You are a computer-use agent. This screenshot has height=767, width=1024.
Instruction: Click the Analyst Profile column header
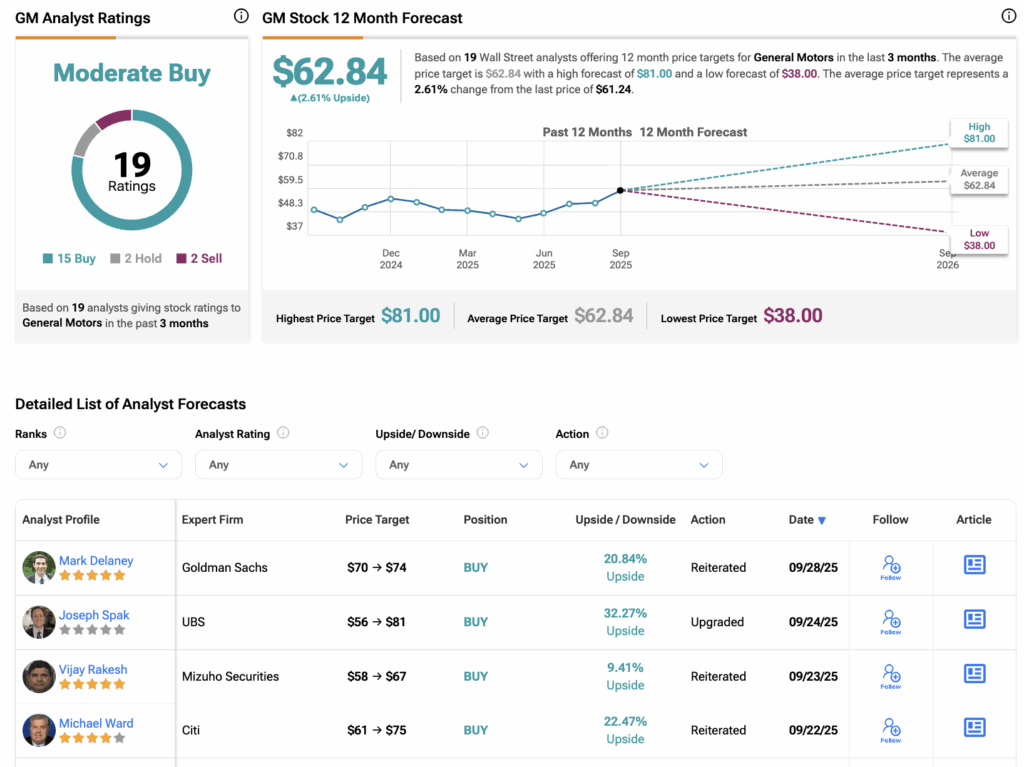pyautogui.click(x=61, y=519)
